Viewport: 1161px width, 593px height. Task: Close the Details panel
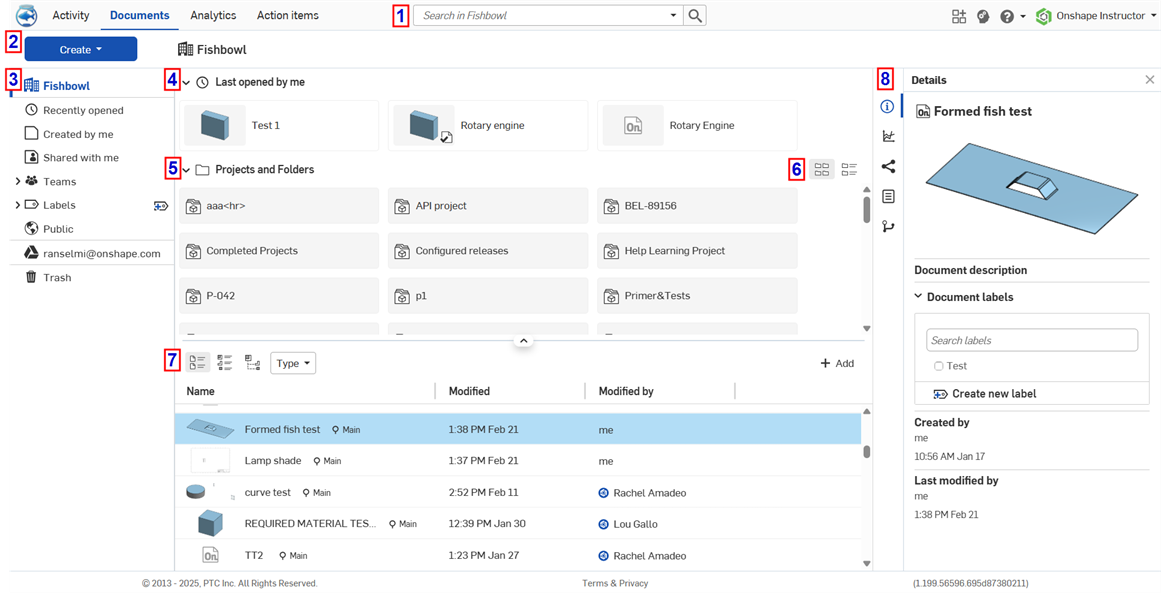pyautogui.click(x=1150, y=80)
